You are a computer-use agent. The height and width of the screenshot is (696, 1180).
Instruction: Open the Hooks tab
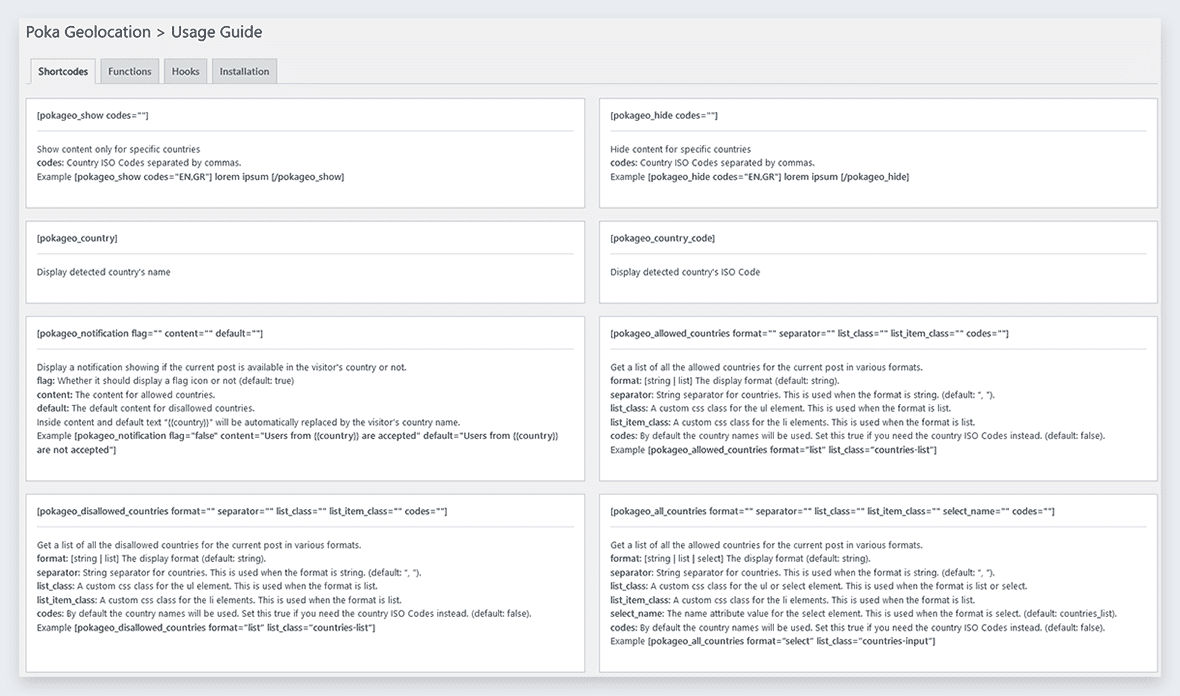coord(185,71)
